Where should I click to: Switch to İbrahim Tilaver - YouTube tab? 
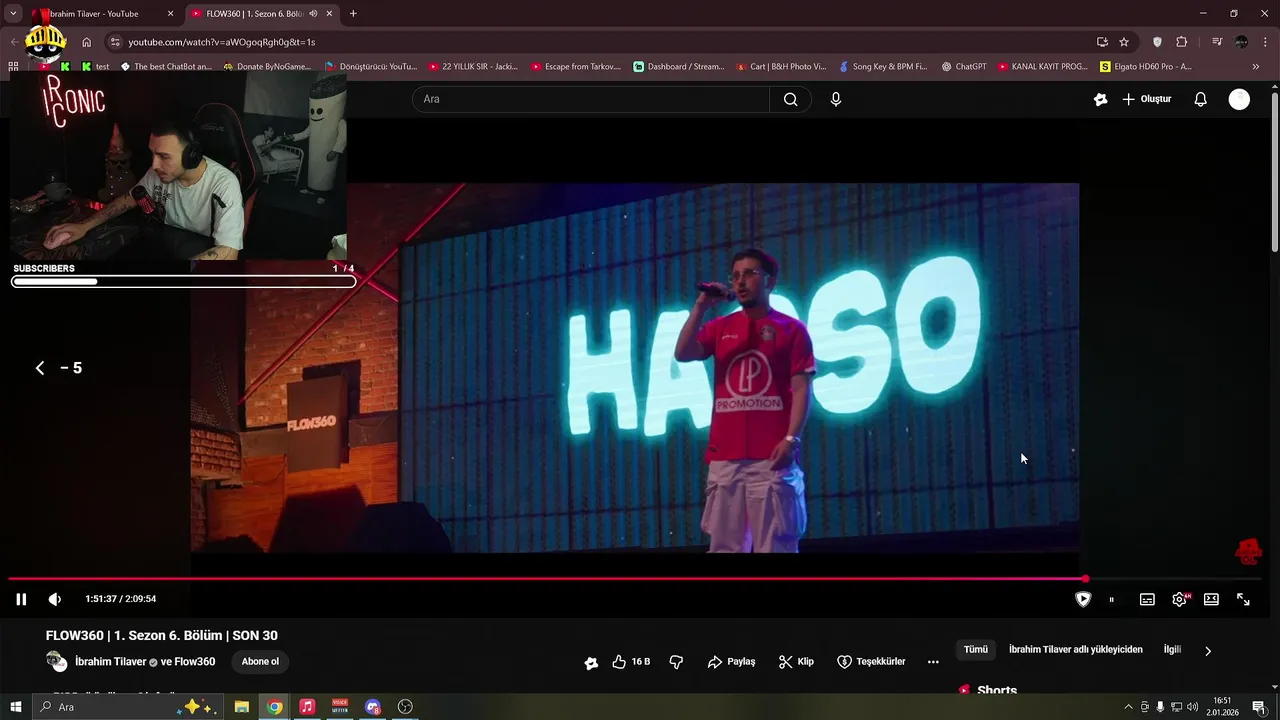(x=95, y=14)
